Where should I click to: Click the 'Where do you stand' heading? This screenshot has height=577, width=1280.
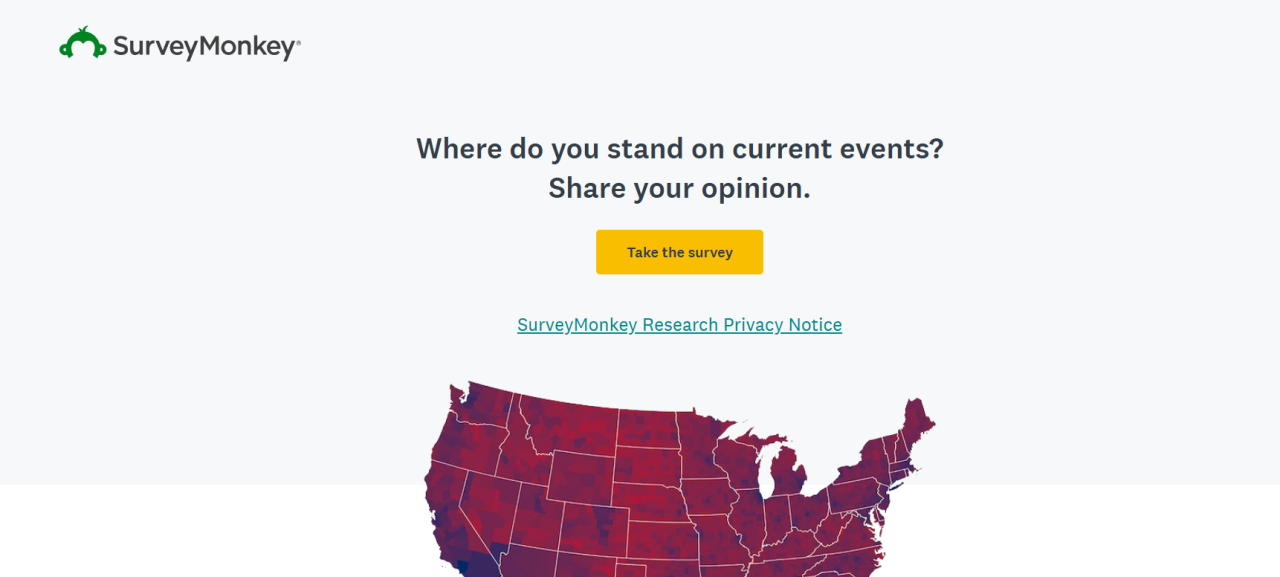680,148
